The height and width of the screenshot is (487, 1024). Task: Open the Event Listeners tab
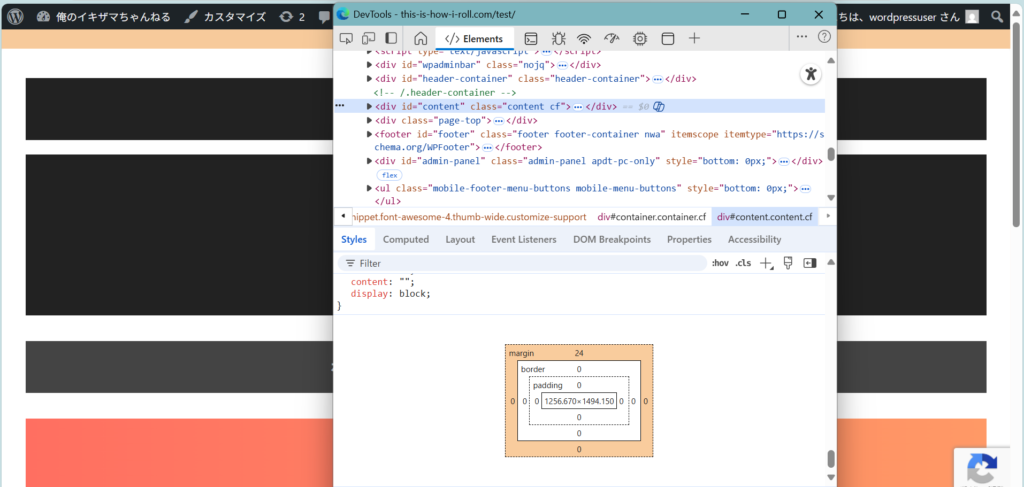pos(524,239)
